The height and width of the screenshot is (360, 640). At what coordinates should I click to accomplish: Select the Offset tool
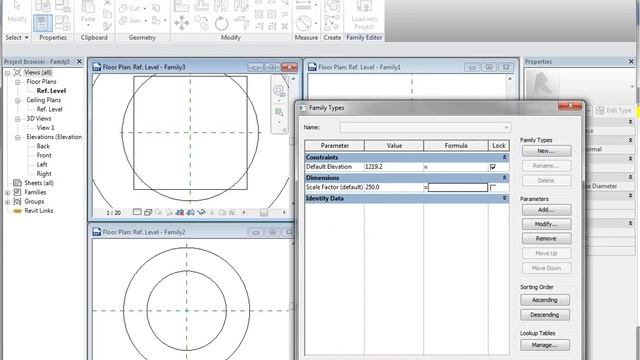click(201, 6)
